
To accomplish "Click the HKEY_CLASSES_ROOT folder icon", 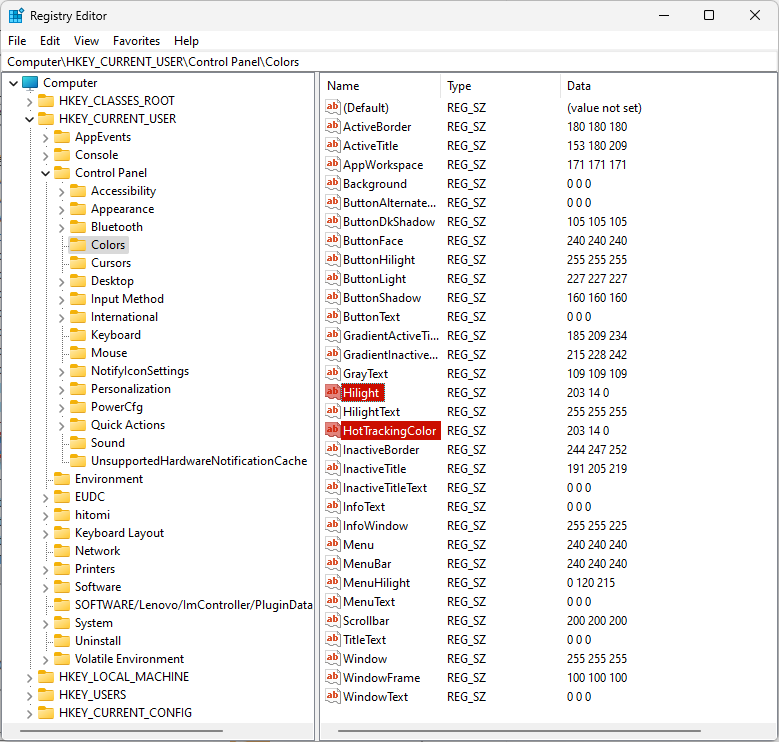I will coord(46,101).
